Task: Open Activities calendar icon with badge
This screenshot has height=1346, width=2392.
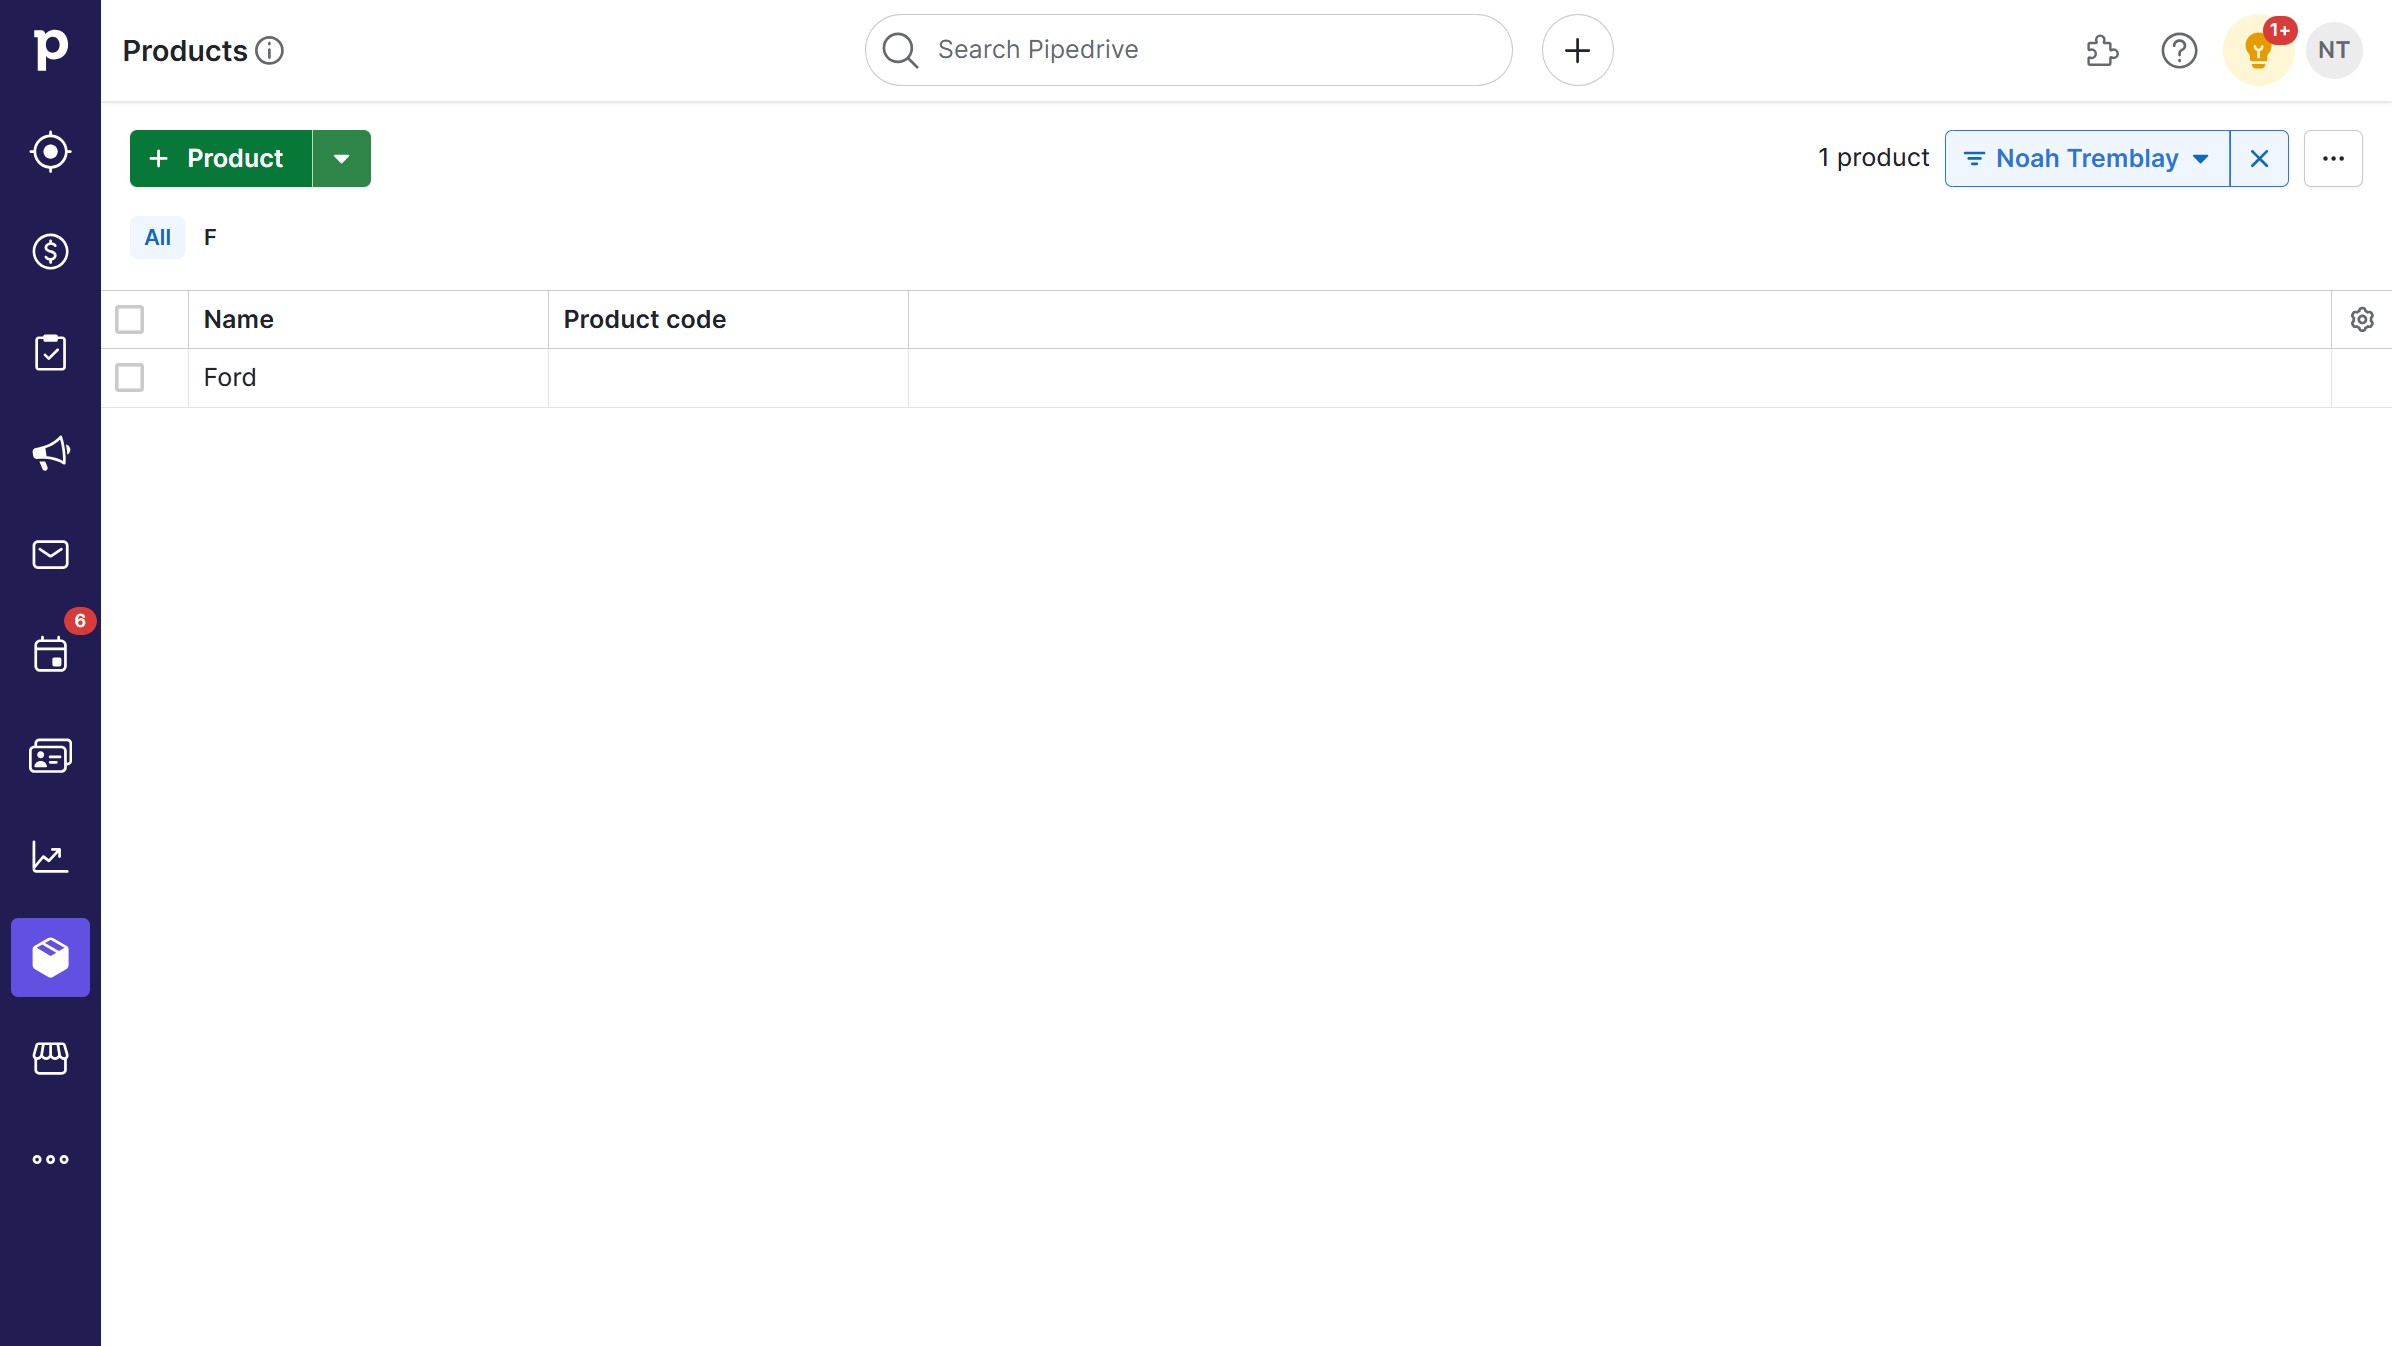Action: tap(50, 655)
